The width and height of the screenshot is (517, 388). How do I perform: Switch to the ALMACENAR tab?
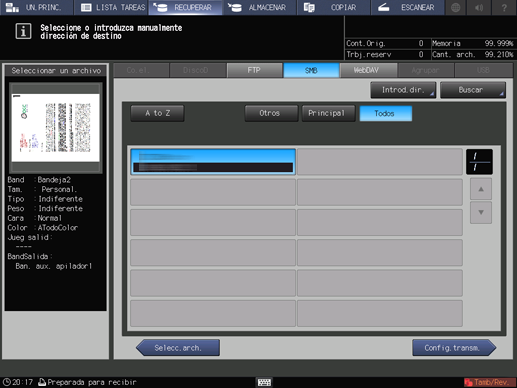(260, 7)
